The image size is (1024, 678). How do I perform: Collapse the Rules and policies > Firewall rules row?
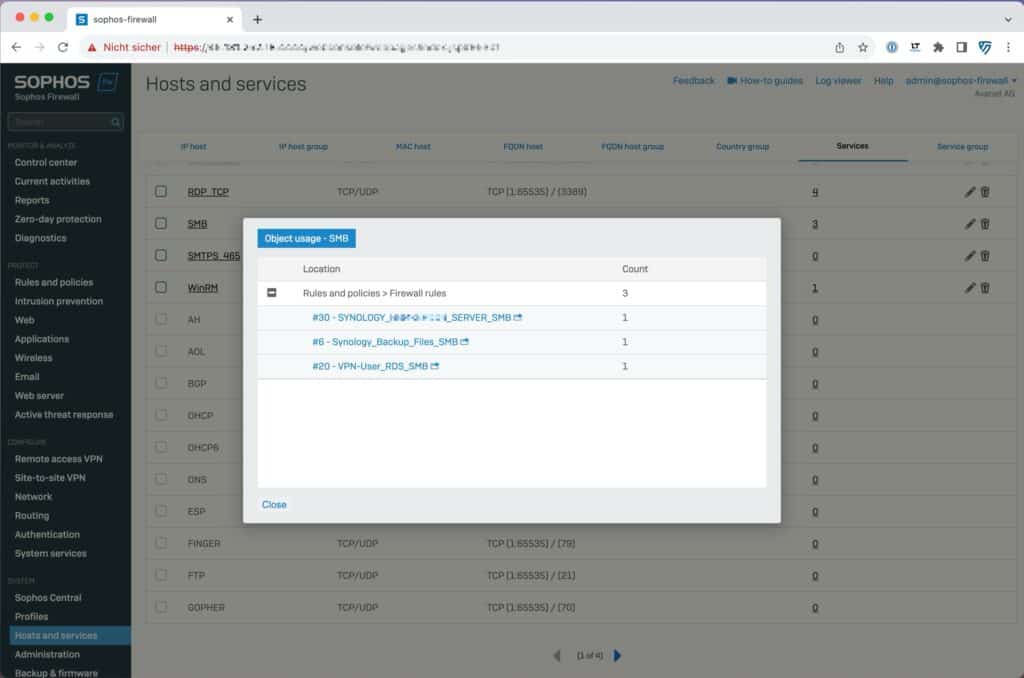[x=271, y=293]
